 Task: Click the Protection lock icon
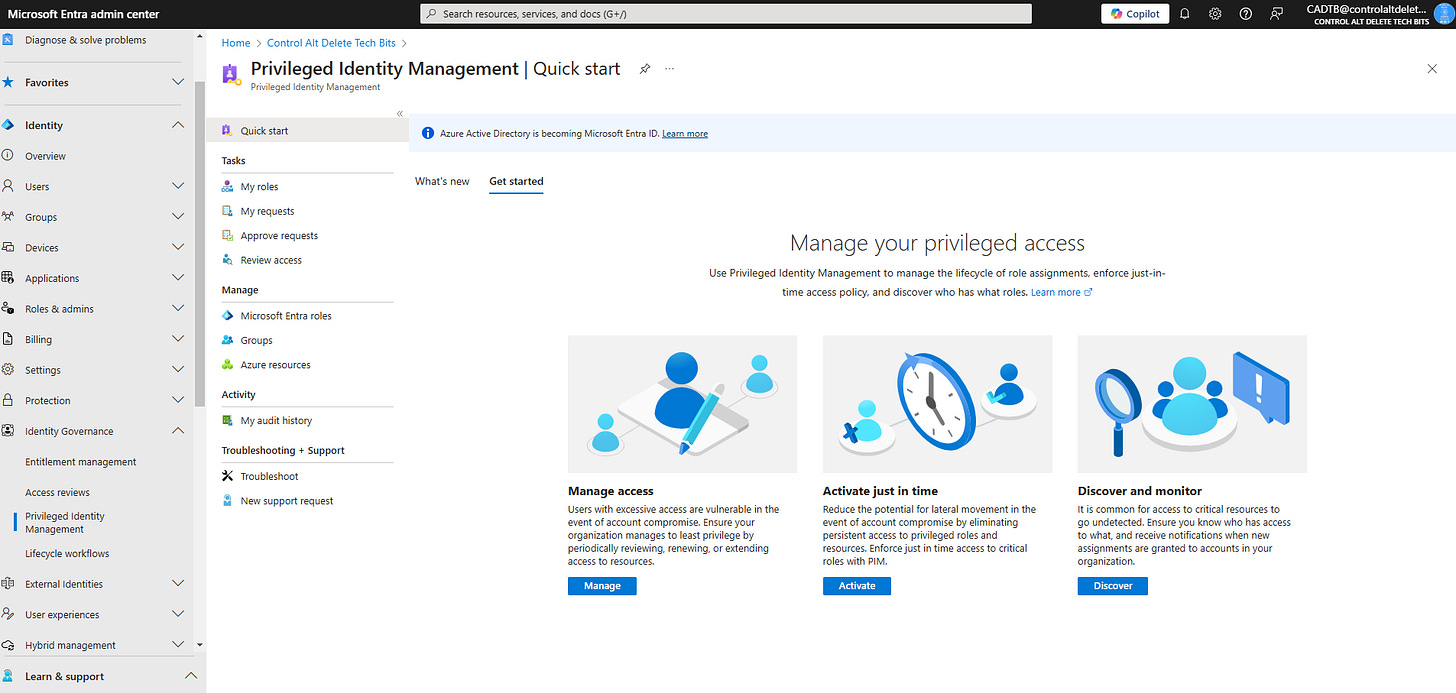(x=8, y=401)
